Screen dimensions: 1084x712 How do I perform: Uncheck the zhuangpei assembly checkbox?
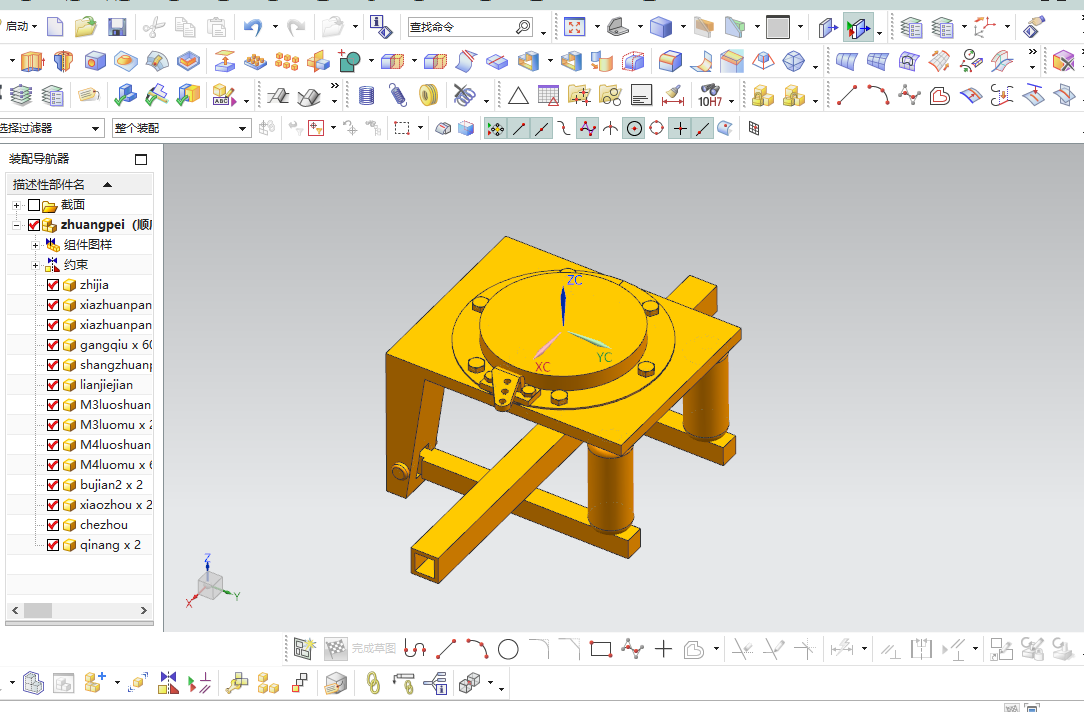point(34,225)
